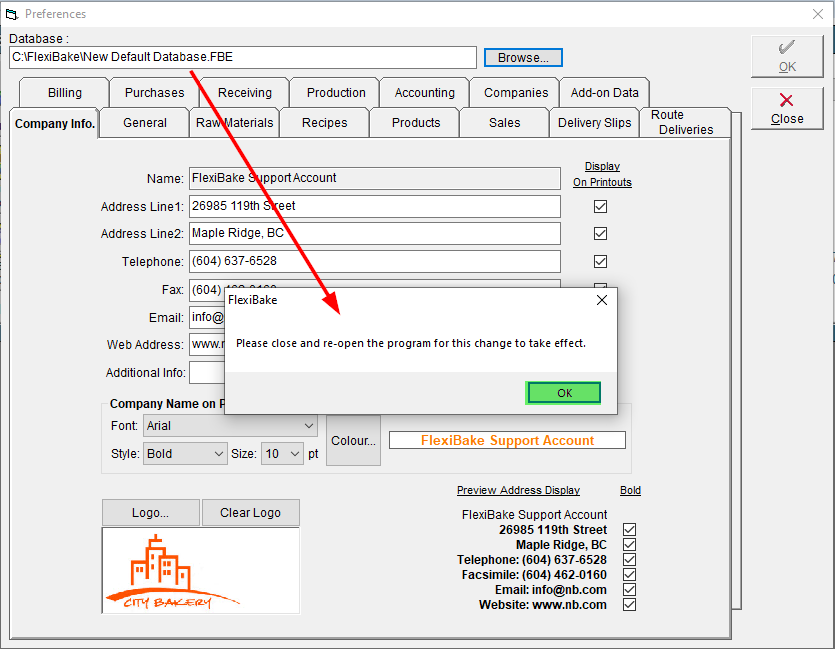The height and width of the screenshot is (649, 835).
Task: Switch to the Billing tab
Action: [x=64, y=93]
